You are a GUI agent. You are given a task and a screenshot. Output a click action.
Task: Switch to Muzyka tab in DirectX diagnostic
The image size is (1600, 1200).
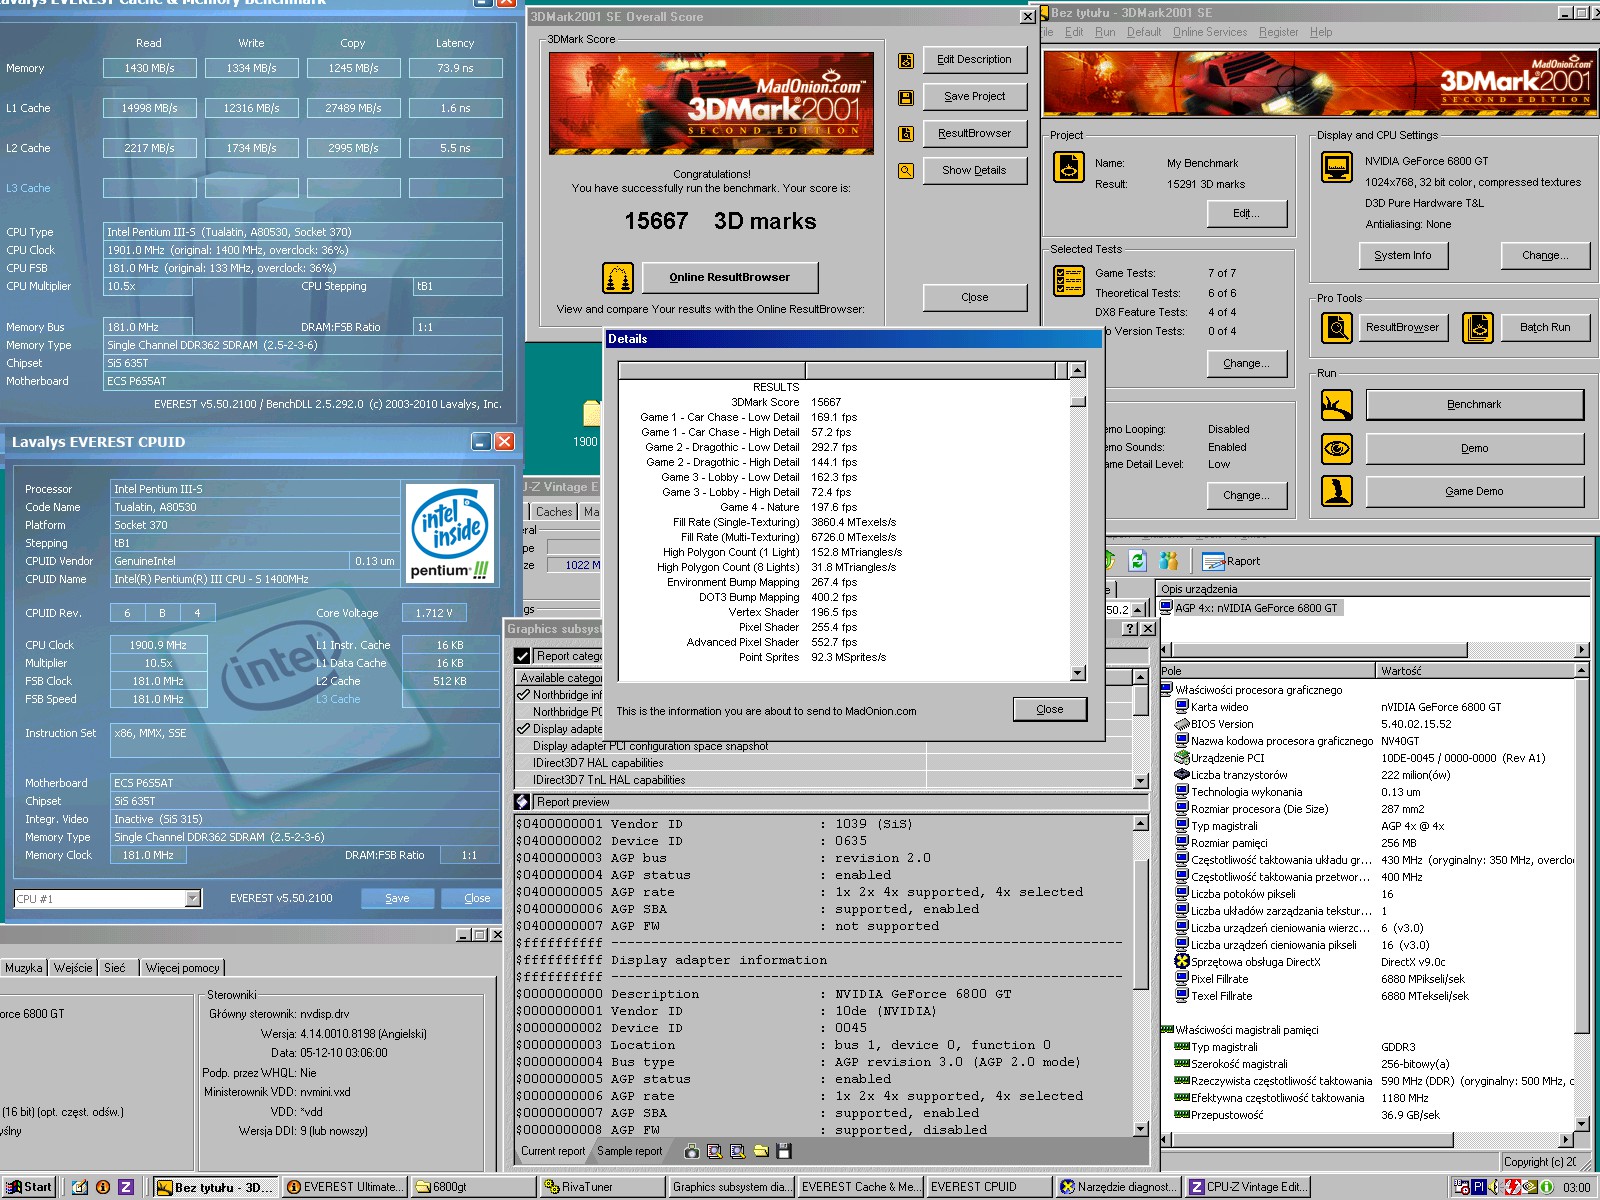click(x=24, y=968)
